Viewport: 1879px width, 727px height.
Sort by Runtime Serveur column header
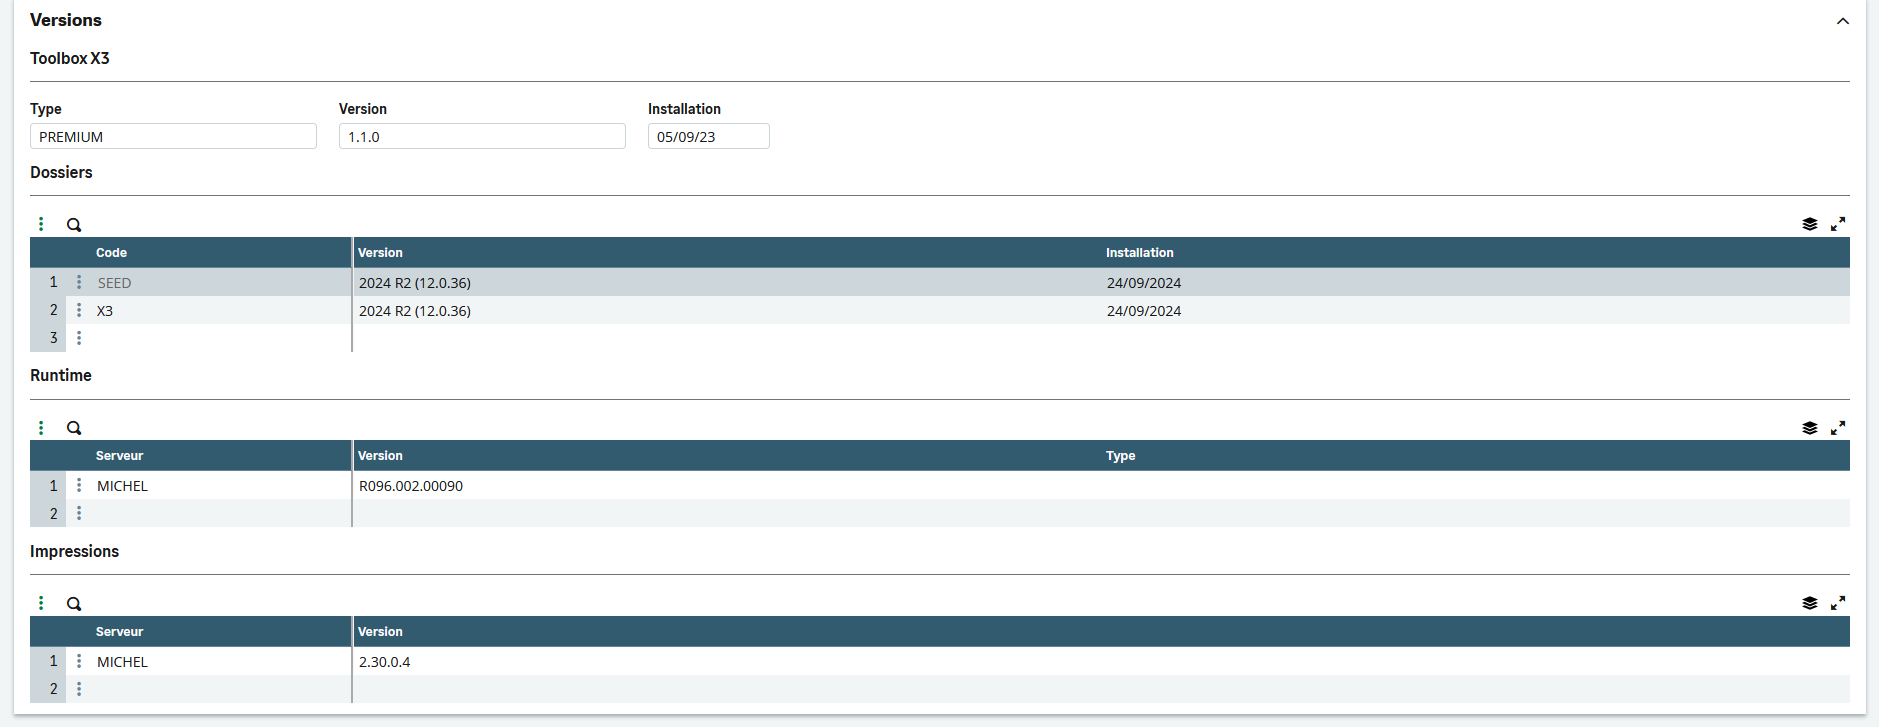tap(119, 456)
